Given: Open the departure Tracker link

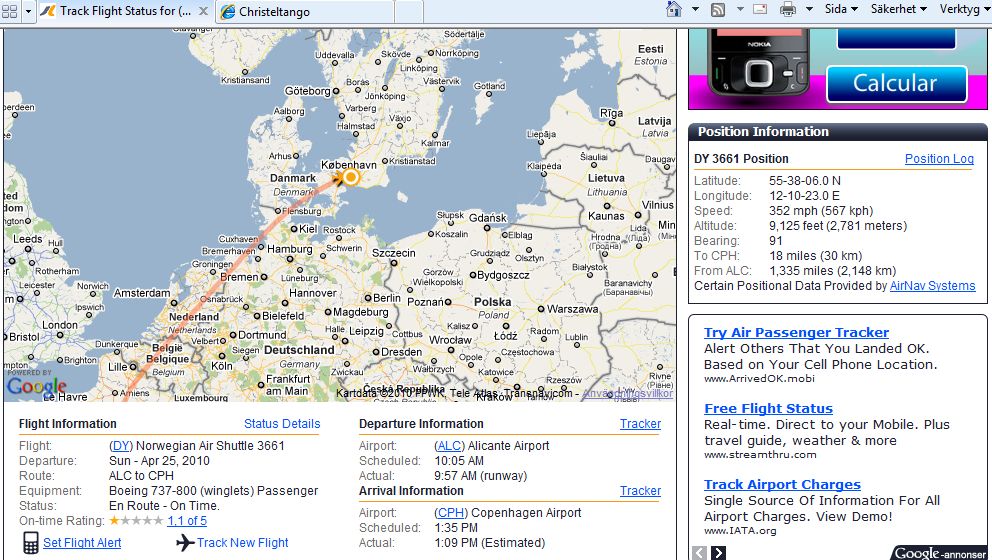Looking at the screenshot, I should [x=640, y=424].
